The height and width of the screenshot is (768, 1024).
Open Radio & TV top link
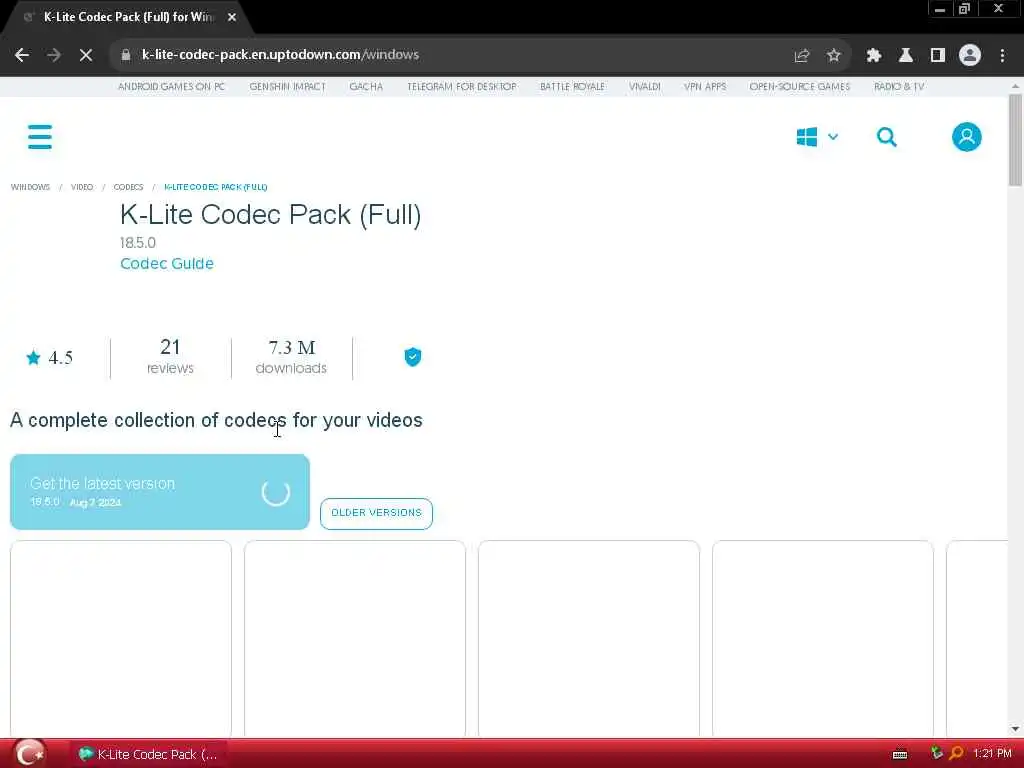pyautogui.click(x=899, y=87)
